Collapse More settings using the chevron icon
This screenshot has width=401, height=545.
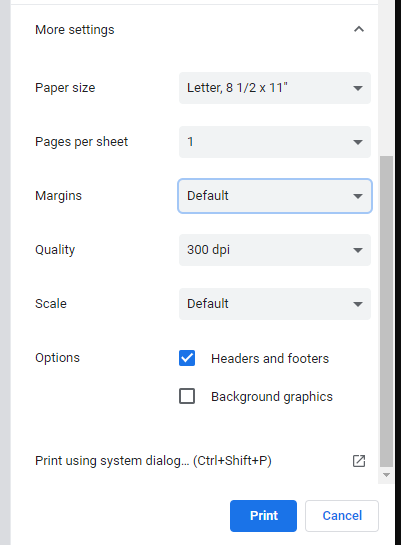pos(359,29)
